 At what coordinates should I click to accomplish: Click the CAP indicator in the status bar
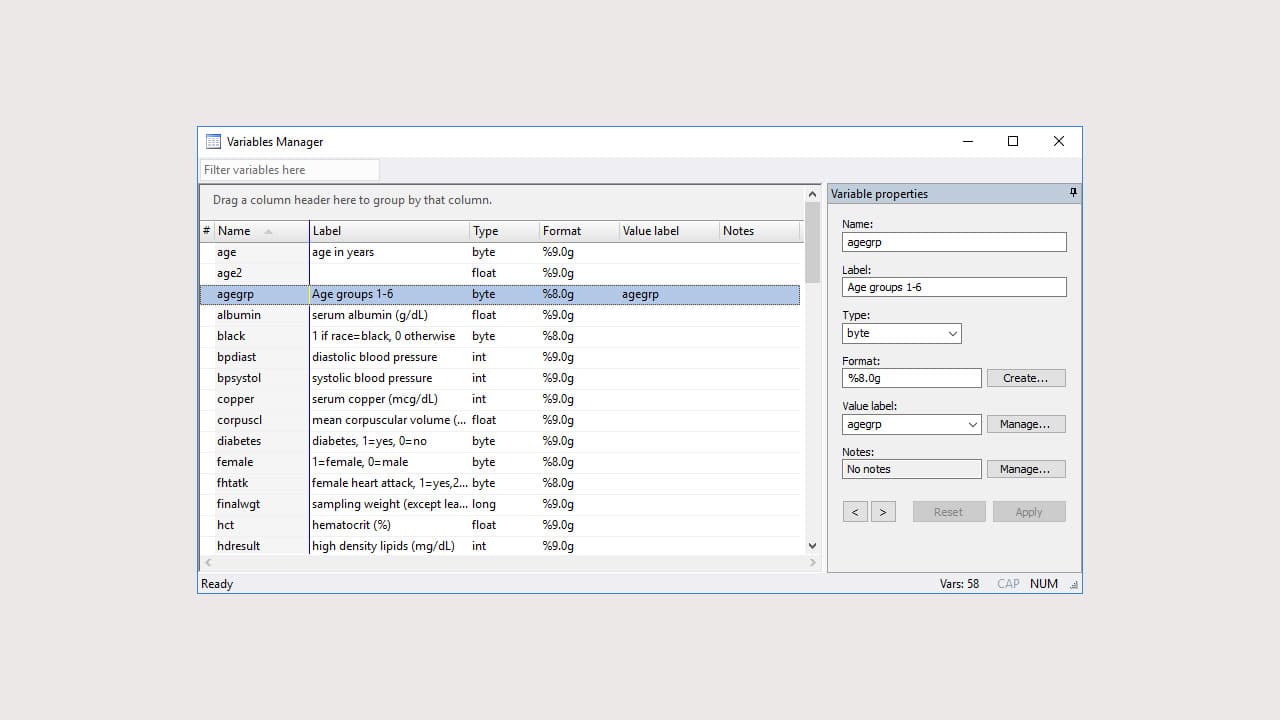pyautogui.click(x=1007, y=583)
